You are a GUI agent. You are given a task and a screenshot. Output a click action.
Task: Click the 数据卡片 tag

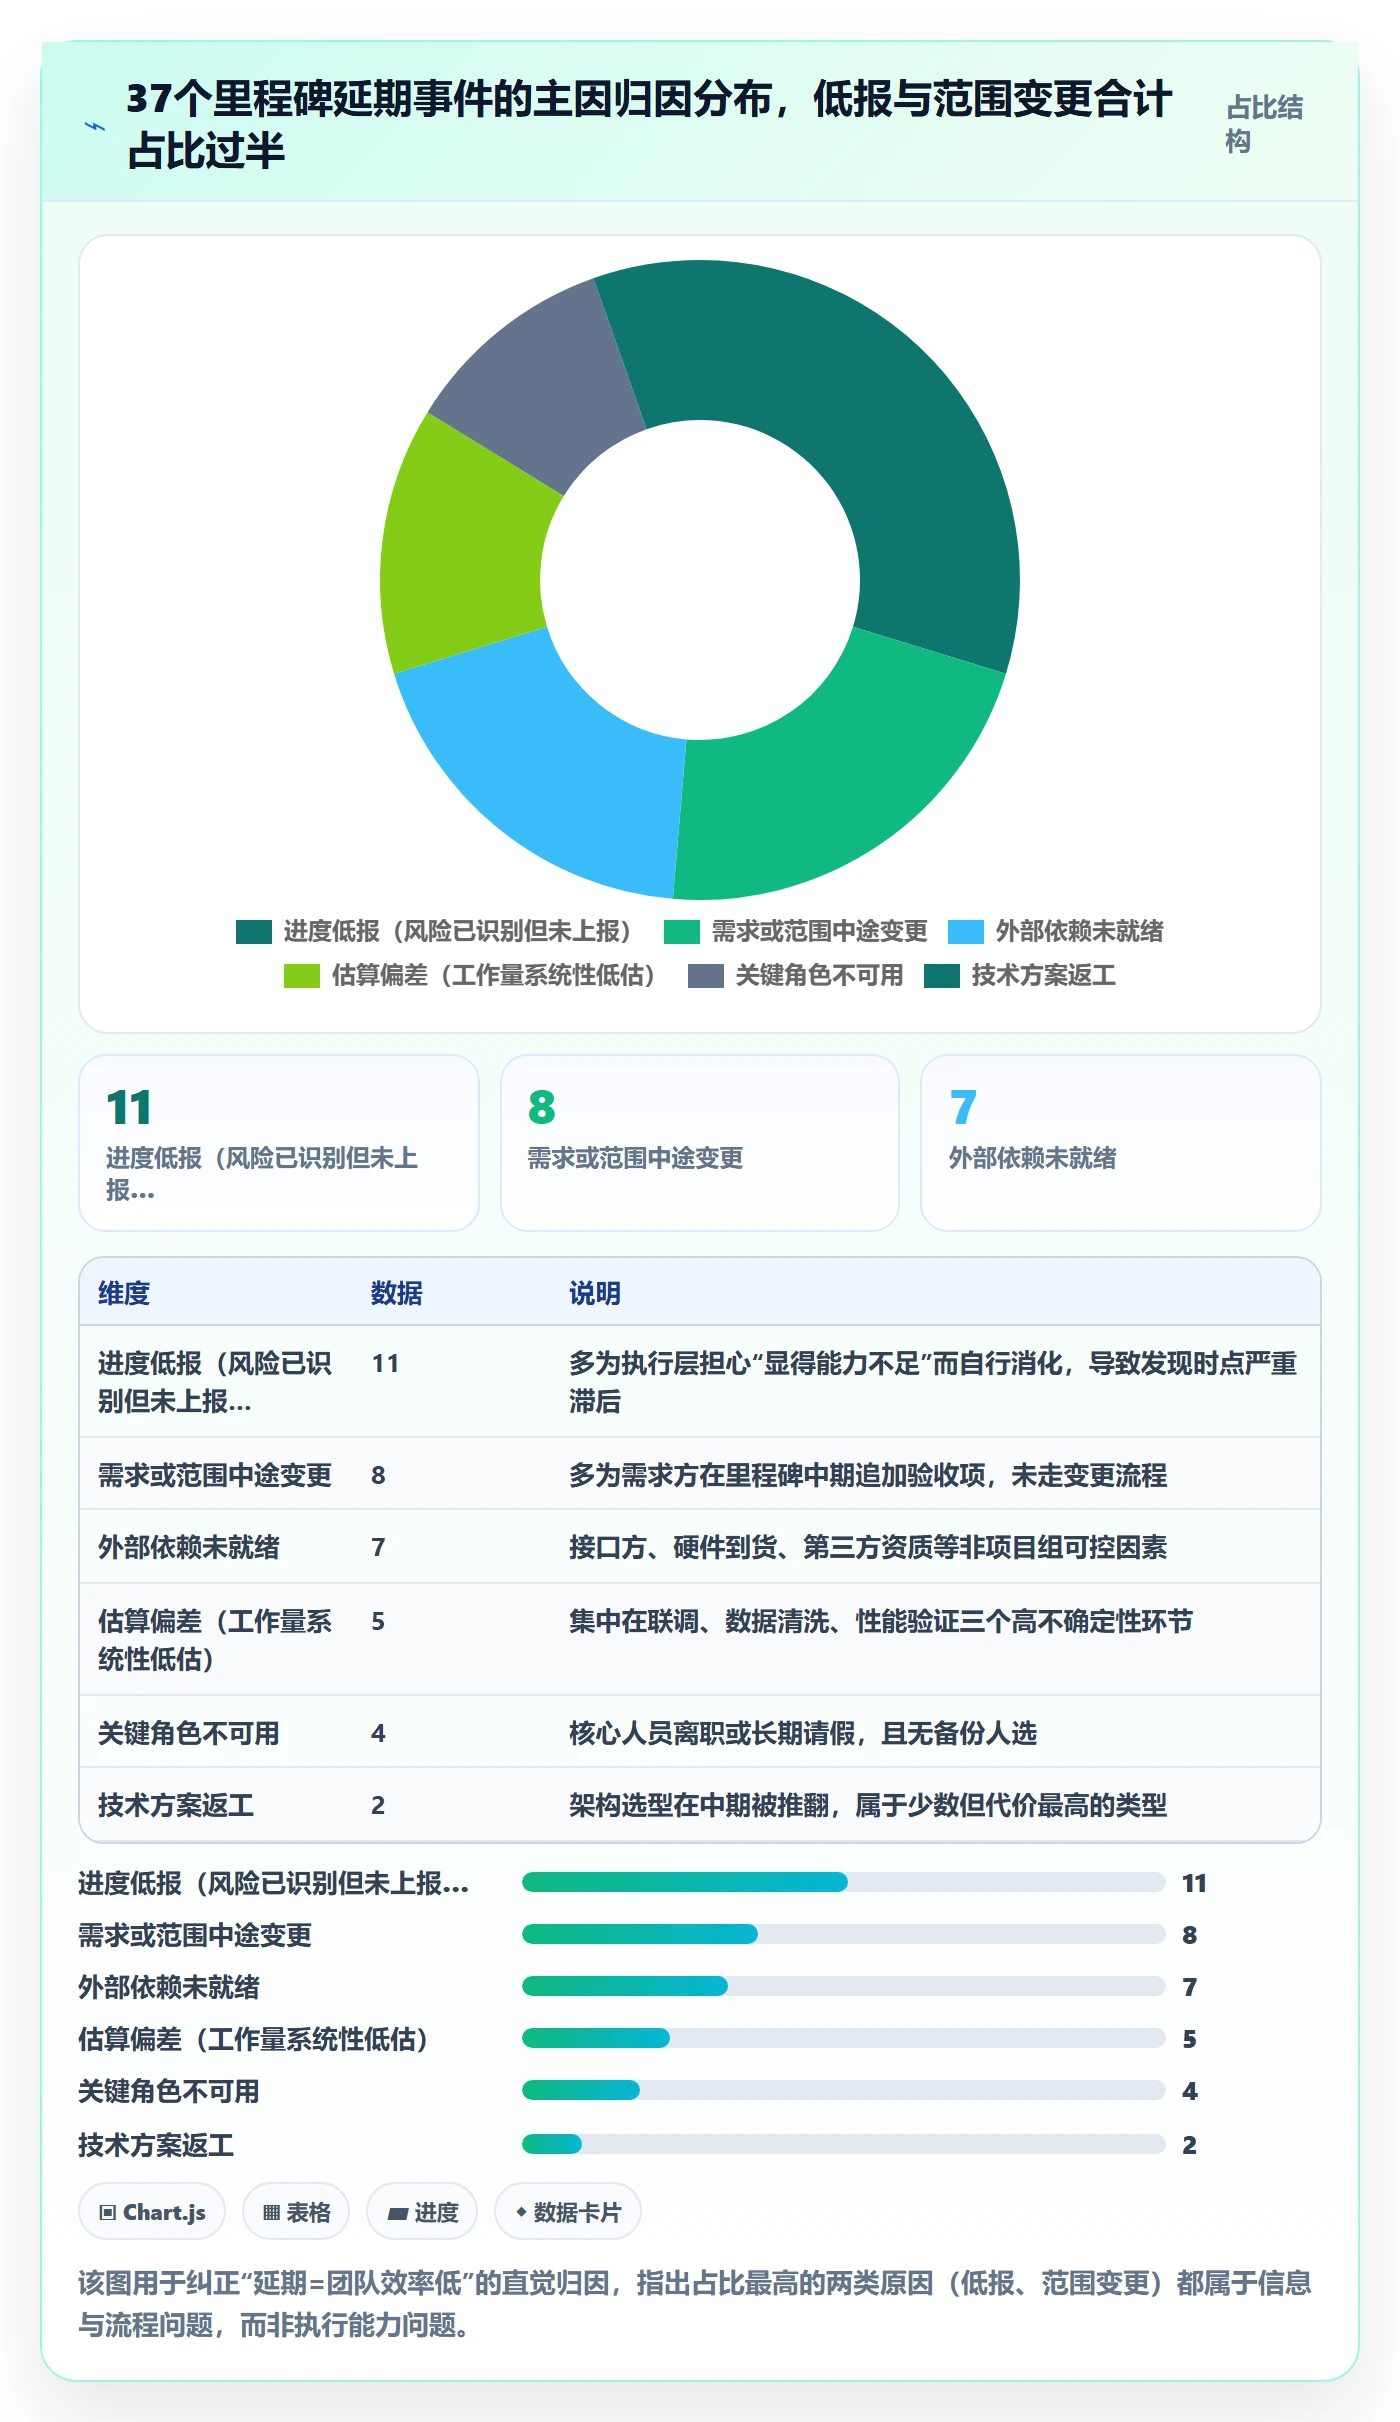(568, 2212)
